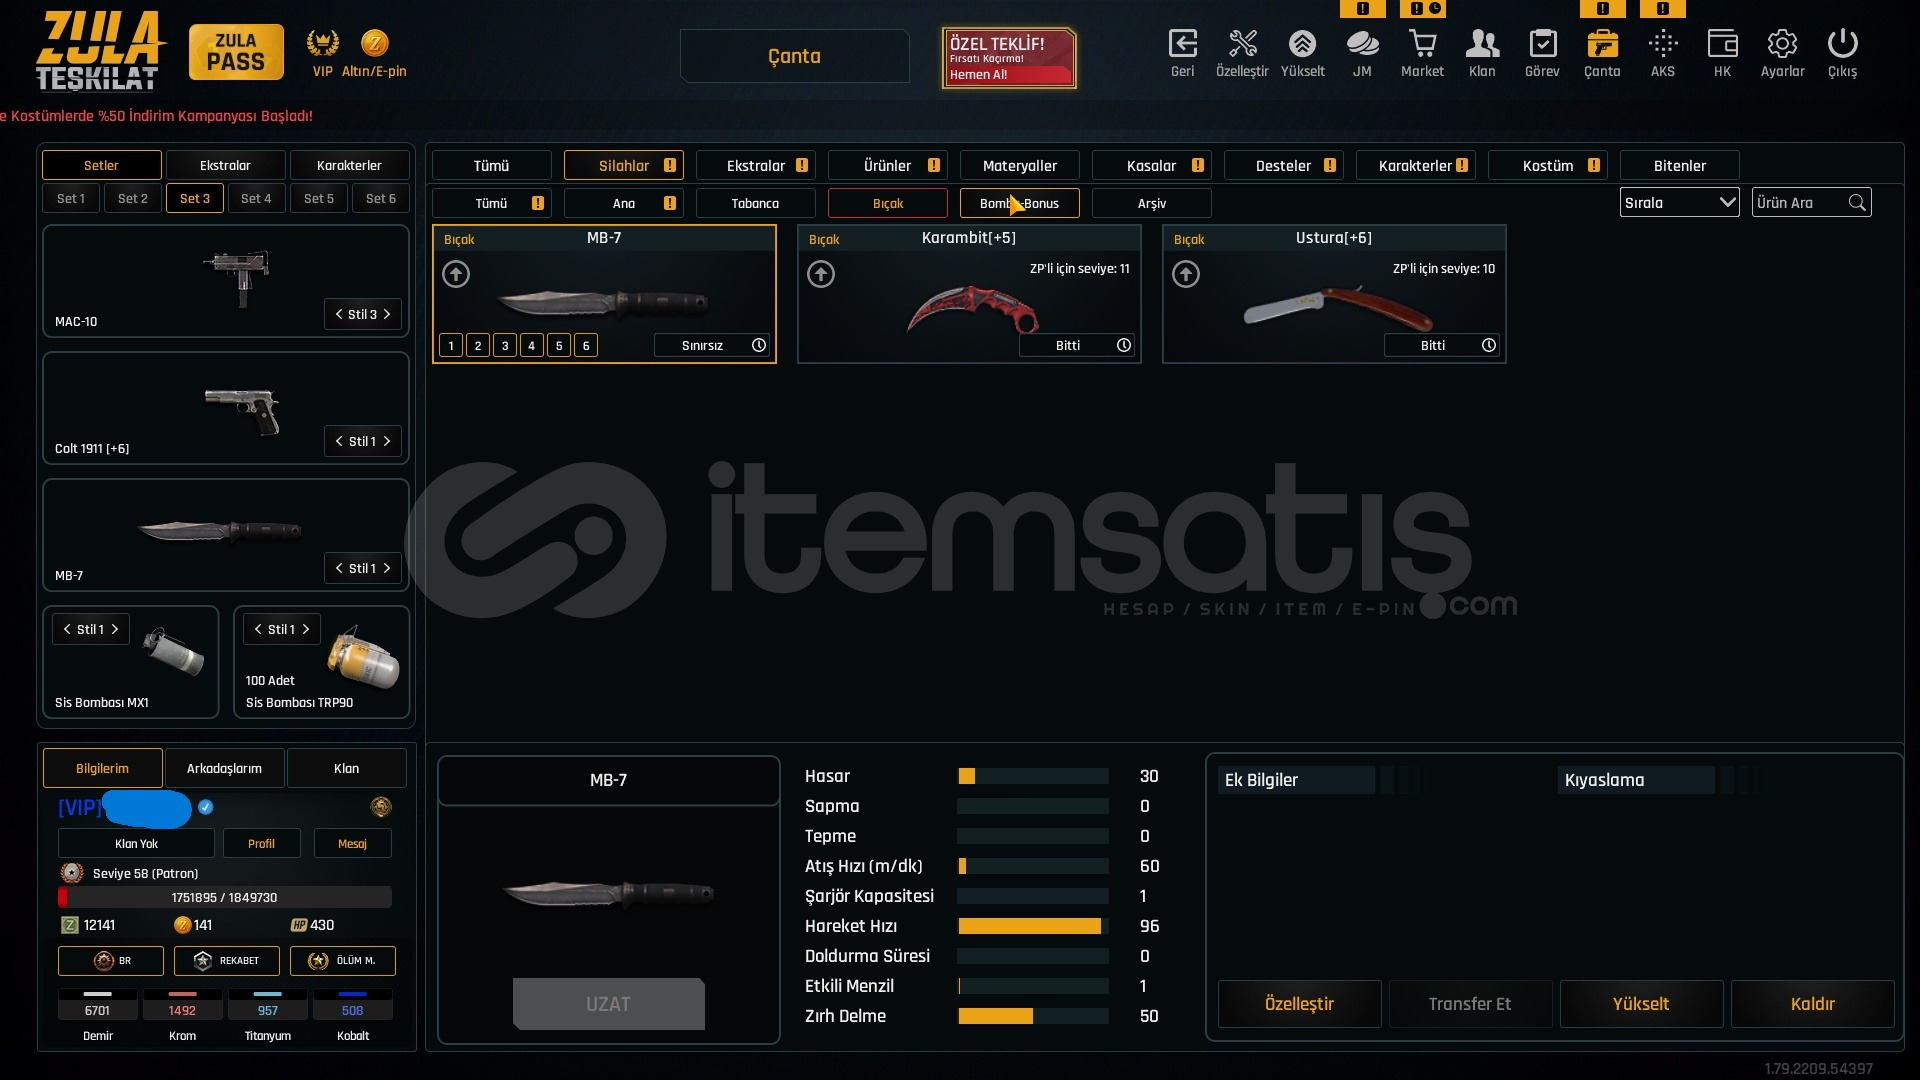This screenshot has width=1920, height=1080.
Task: Click the Çıkış power icon
Action: (x=1842, y=45)
